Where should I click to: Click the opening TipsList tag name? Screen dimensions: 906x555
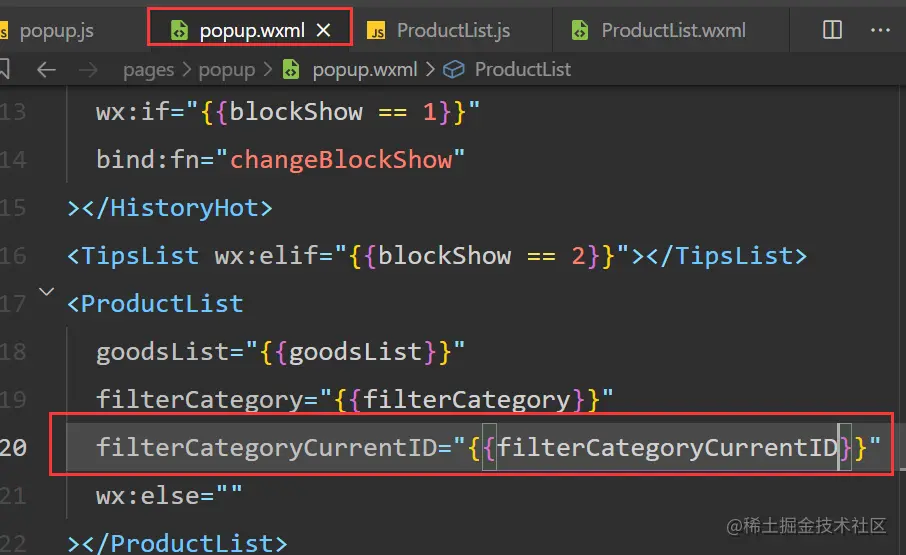140,256
